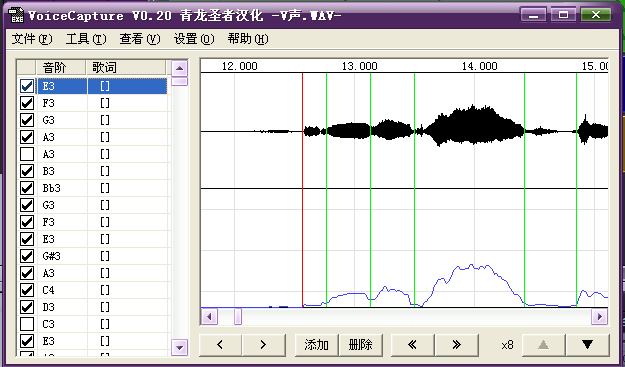
Task: Open the 设置(O) menu
Action: 194,39
